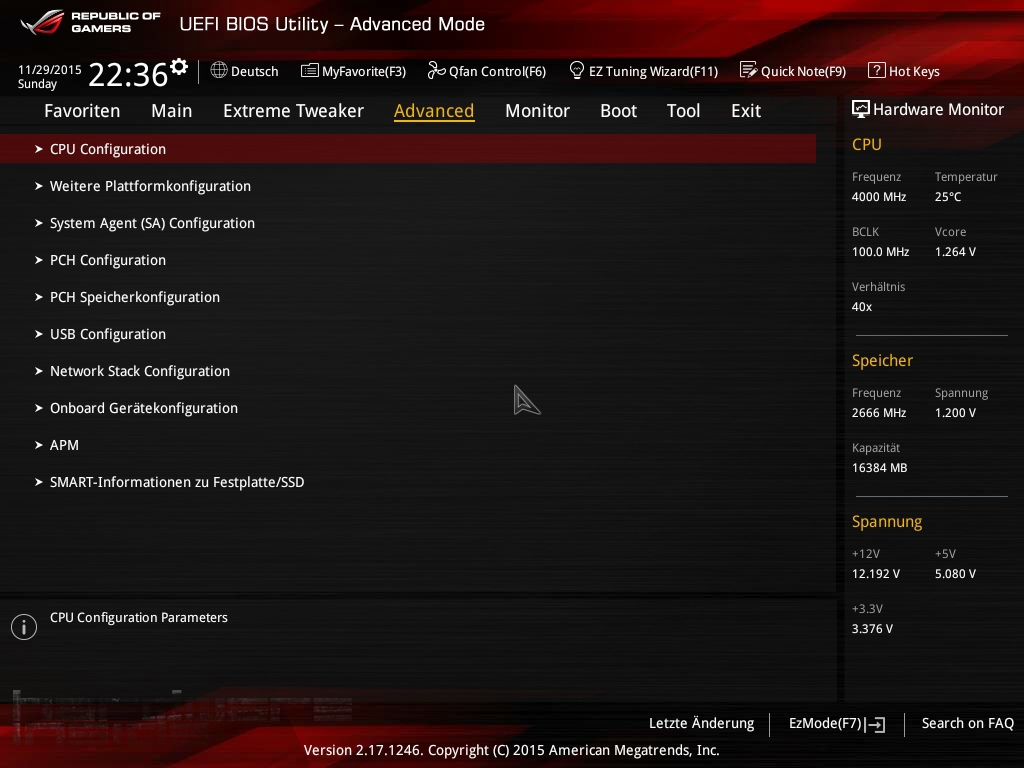
Task: Click Letzte Änderung button
Action: [x=701, y=723]
